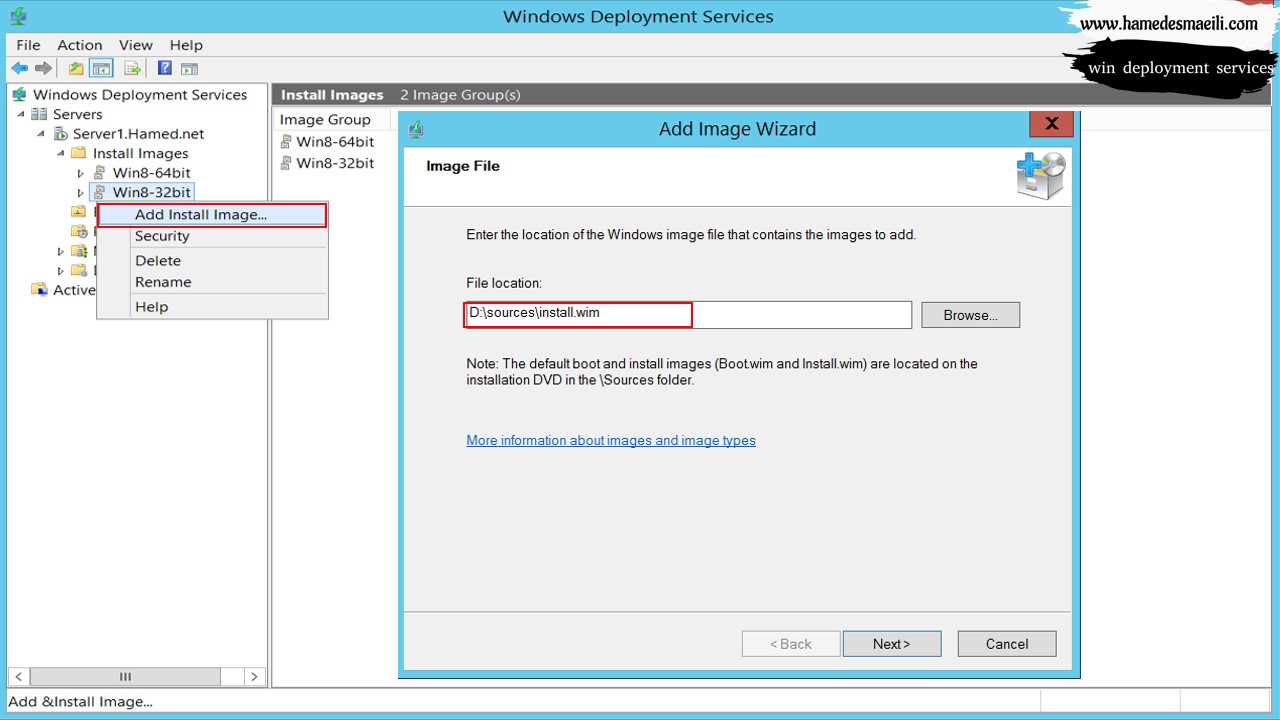Open the Help toolbar question mark icon
1280x720 pixels.
[165, 68]
